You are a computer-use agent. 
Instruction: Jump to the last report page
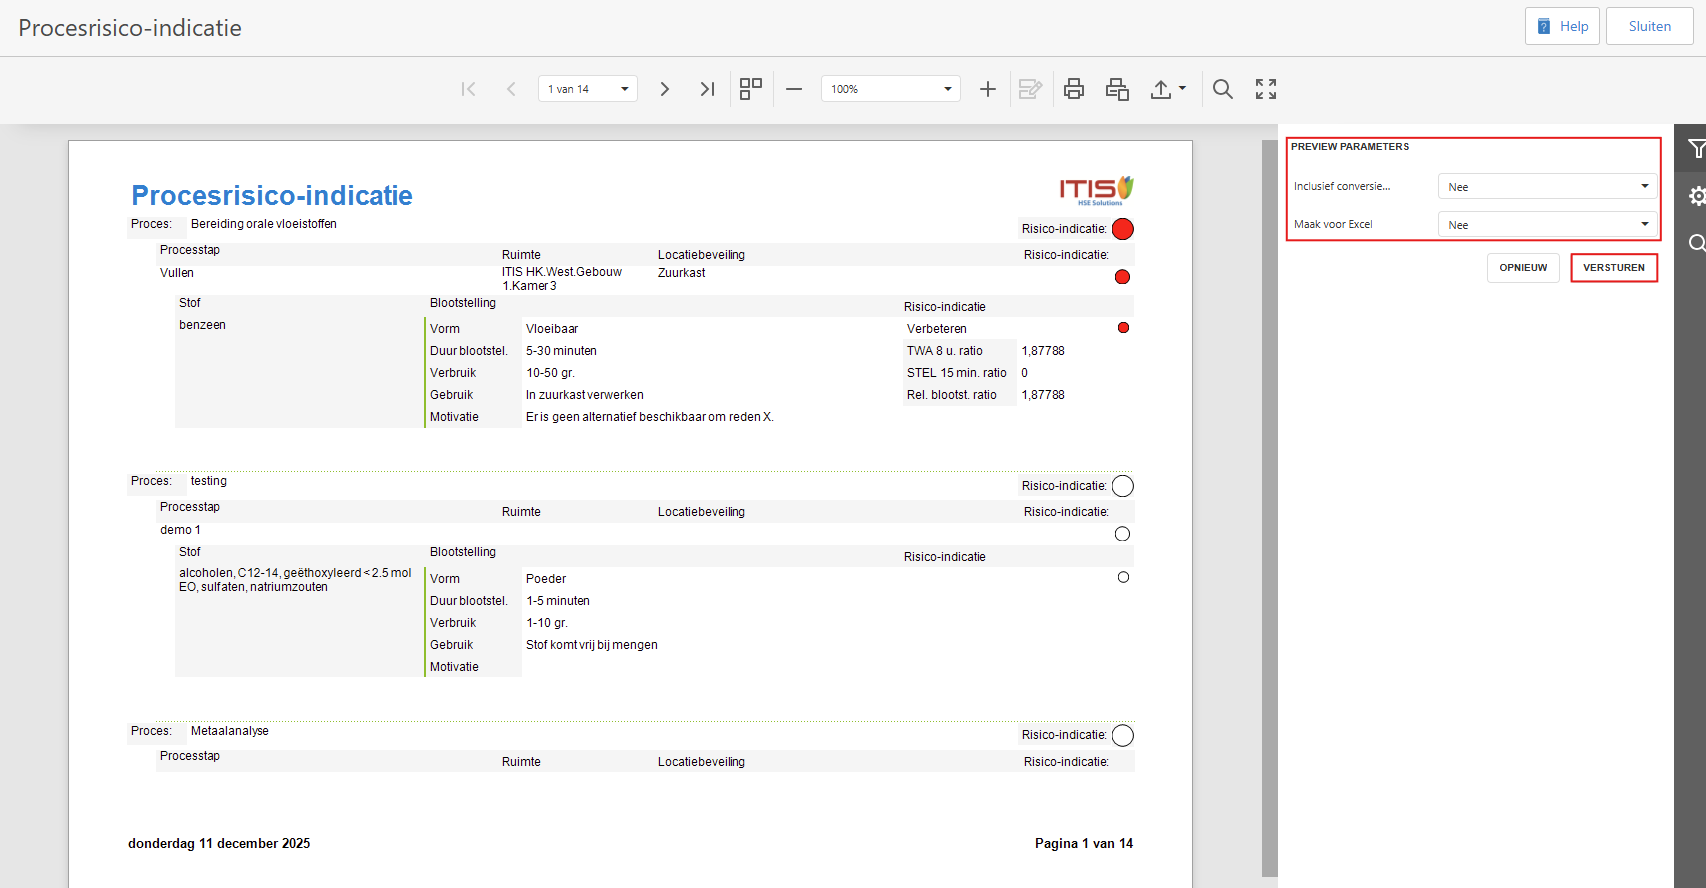click(707, 89)
